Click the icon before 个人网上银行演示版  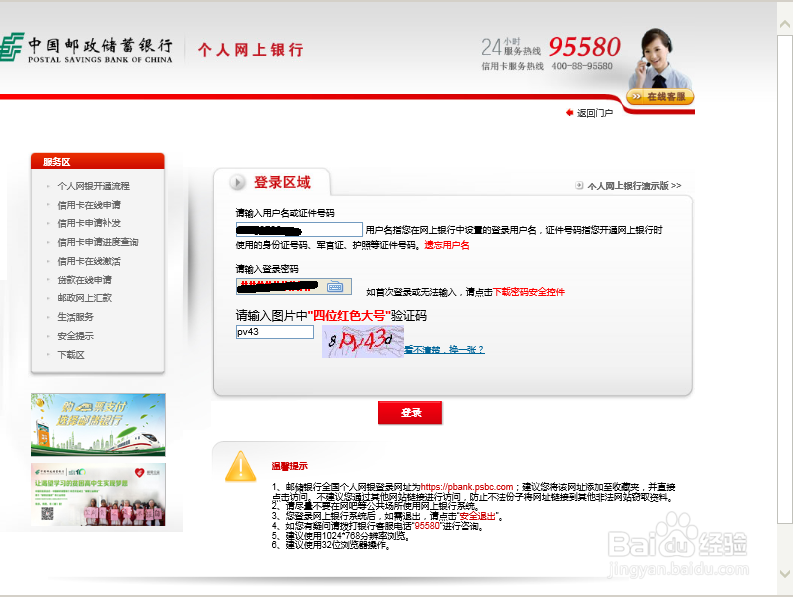pyautogui.click(x=579, y=185)
